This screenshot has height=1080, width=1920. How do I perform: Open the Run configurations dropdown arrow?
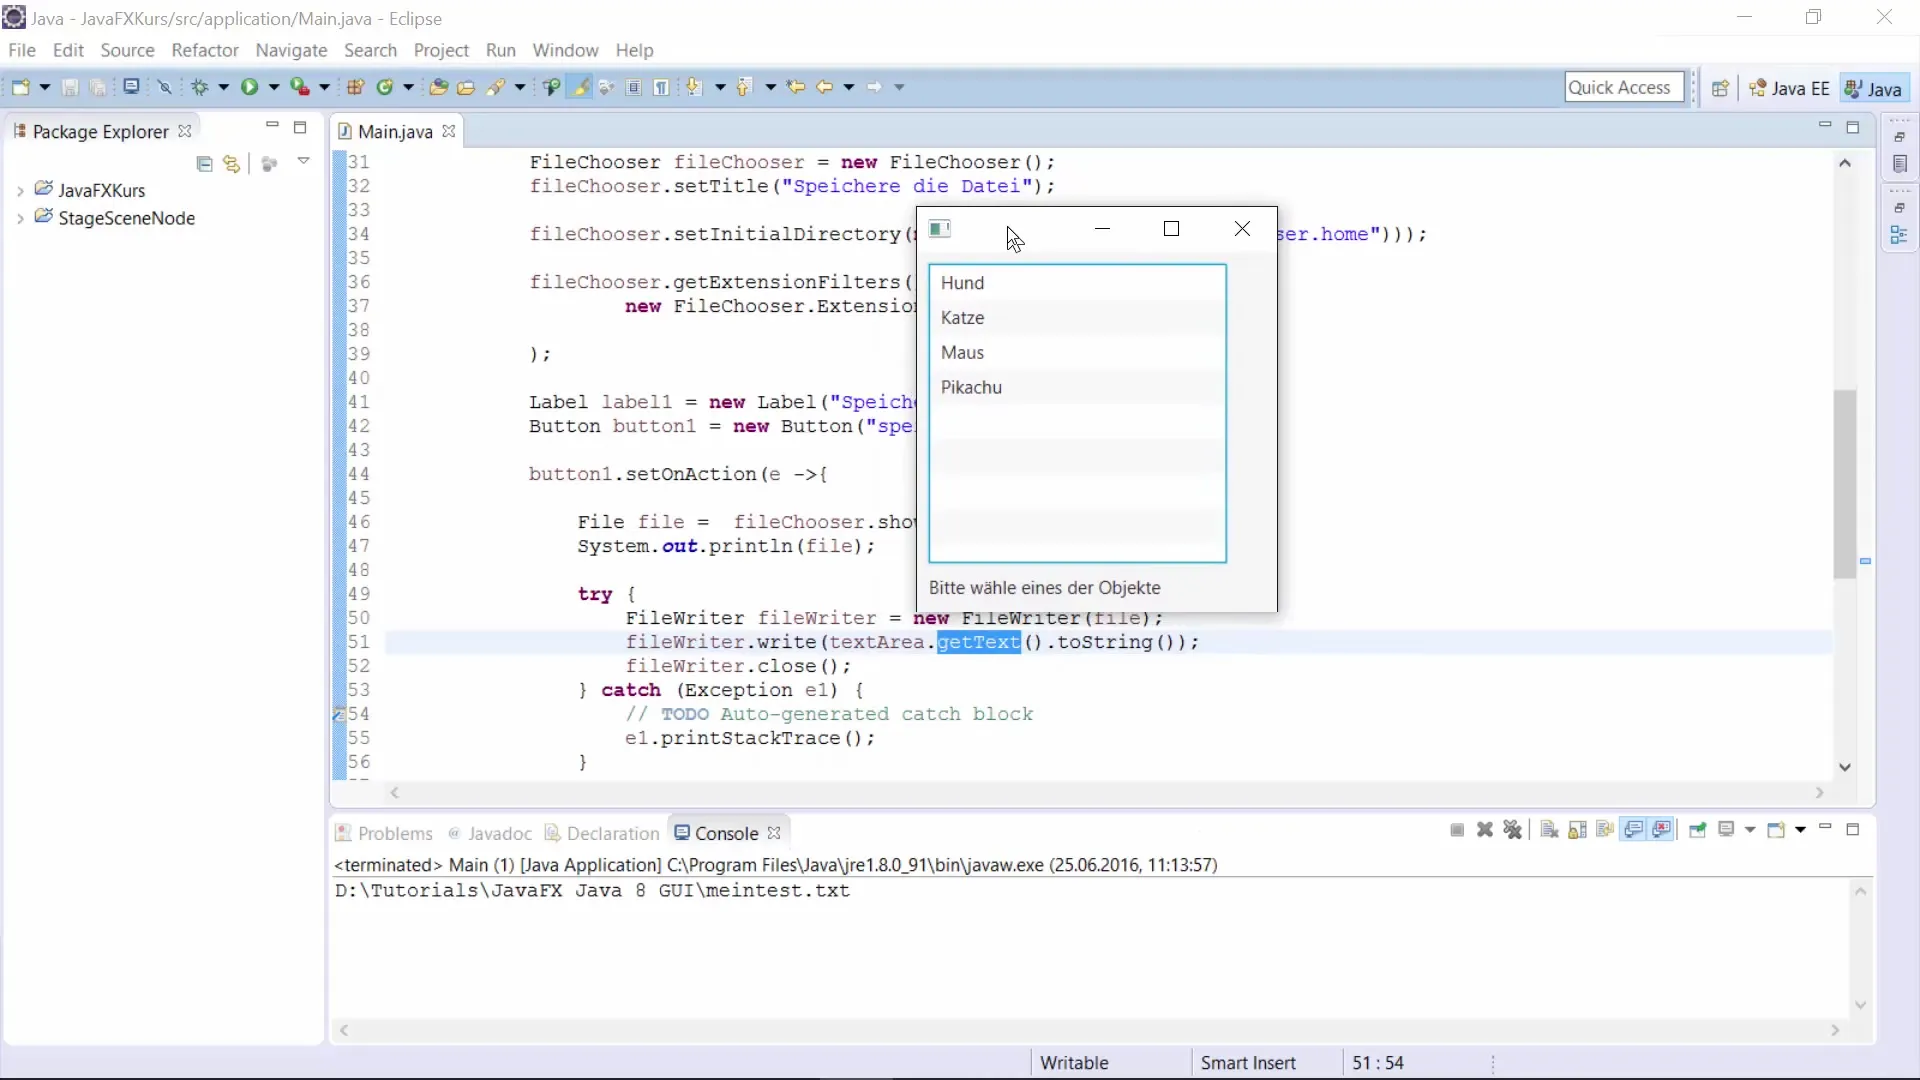point(273,88)
